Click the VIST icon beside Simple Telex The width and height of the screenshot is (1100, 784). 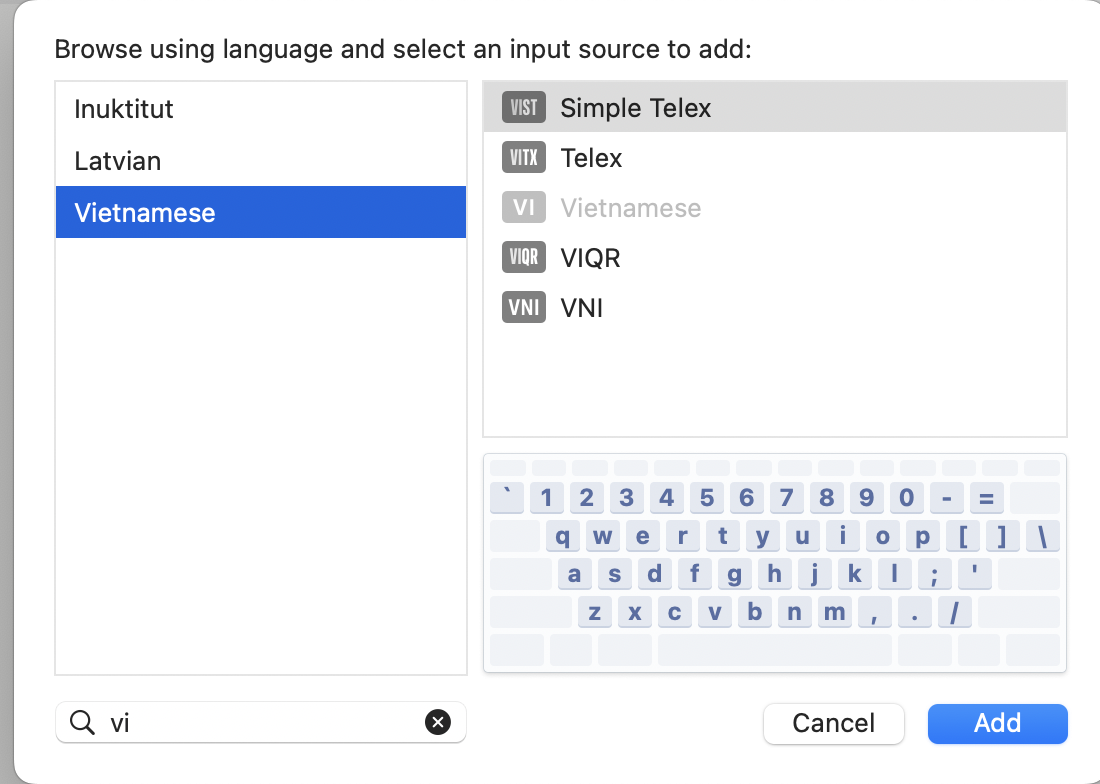click(x=523, y=108)
